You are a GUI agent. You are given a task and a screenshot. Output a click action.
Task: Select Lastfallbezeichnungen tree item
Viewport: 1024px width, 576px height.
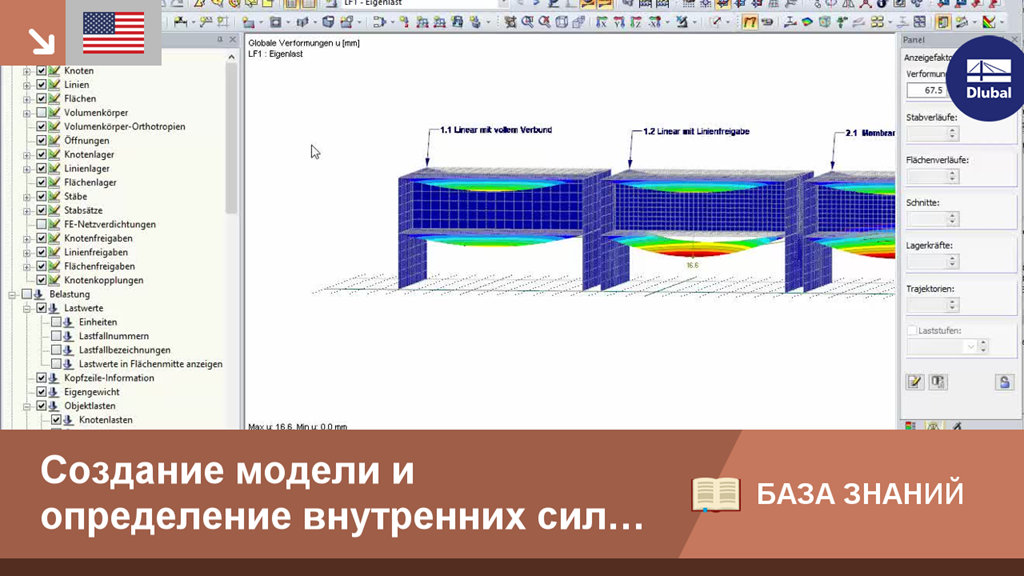pos(125,350)
